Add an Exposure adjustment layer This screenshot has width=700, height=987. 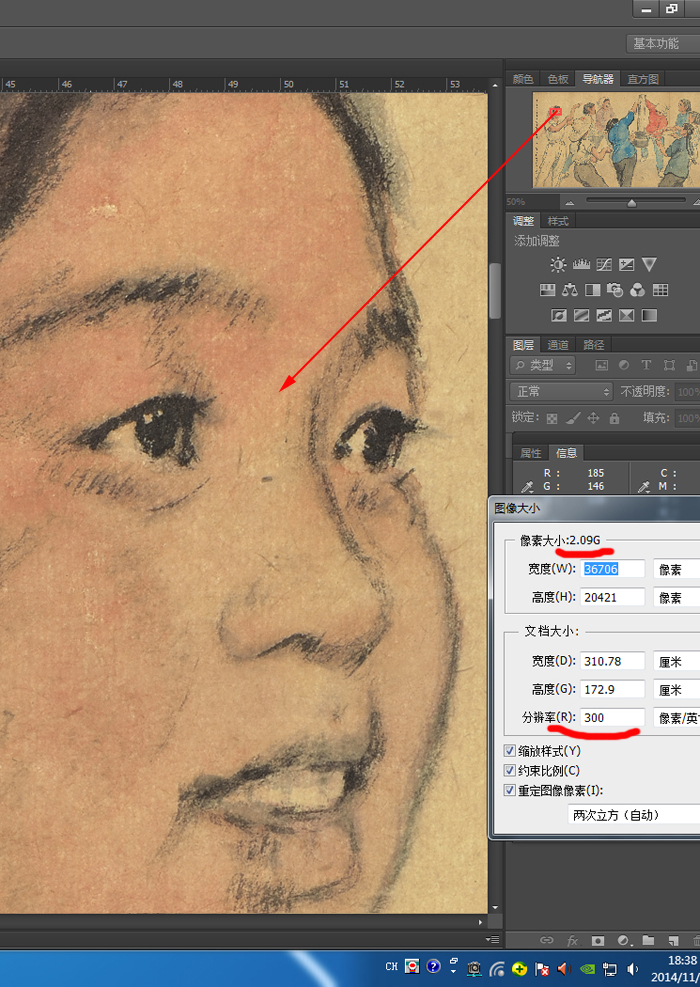(x=626, y=264)
